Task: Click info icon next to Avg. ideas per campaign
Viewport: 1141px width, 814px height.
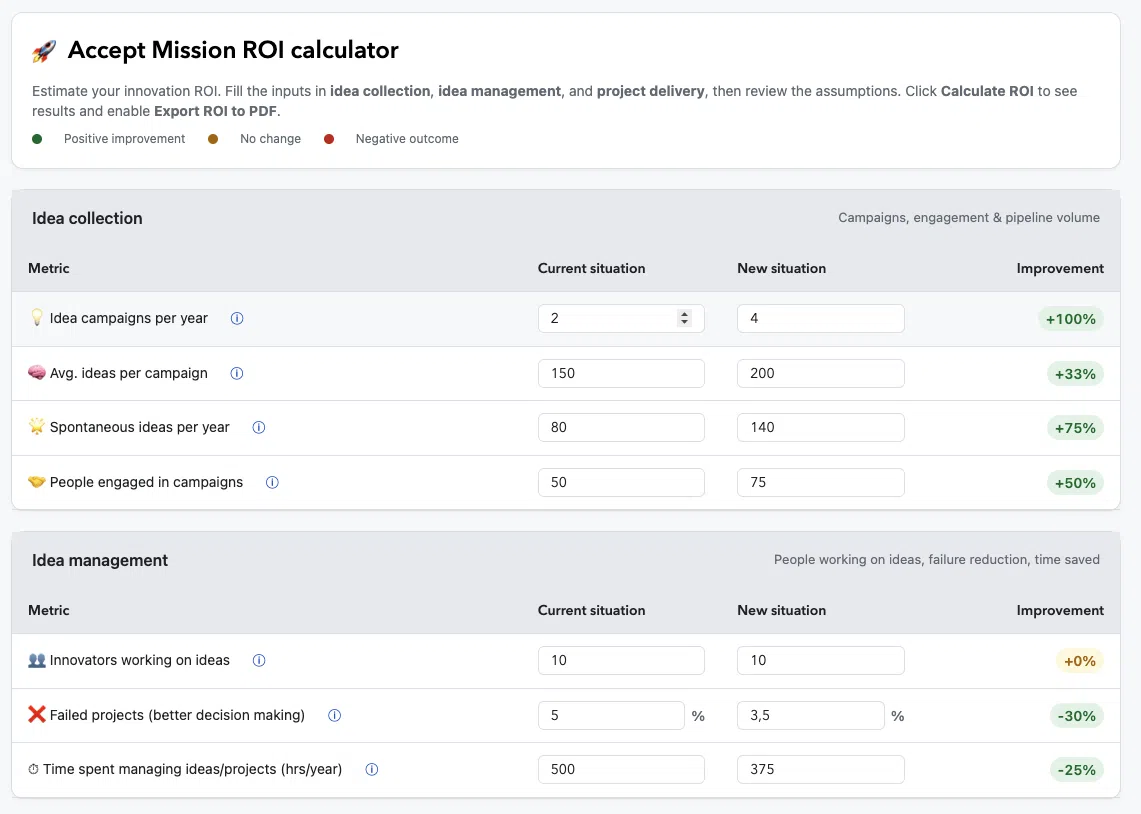Action: click(x=236, y=373)
